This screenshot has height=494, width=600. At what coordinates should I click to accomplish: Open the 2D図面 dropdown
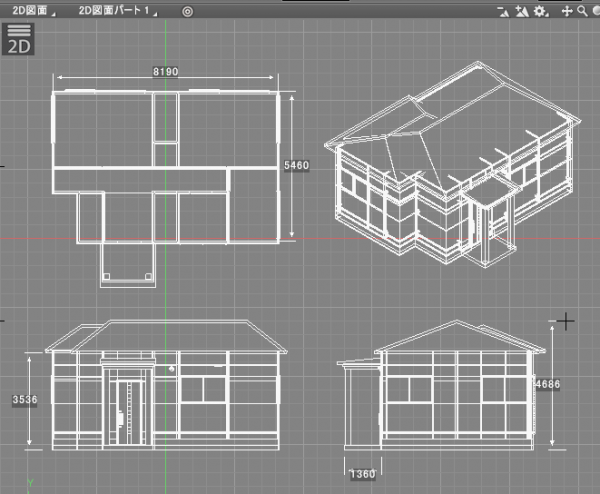30,11
